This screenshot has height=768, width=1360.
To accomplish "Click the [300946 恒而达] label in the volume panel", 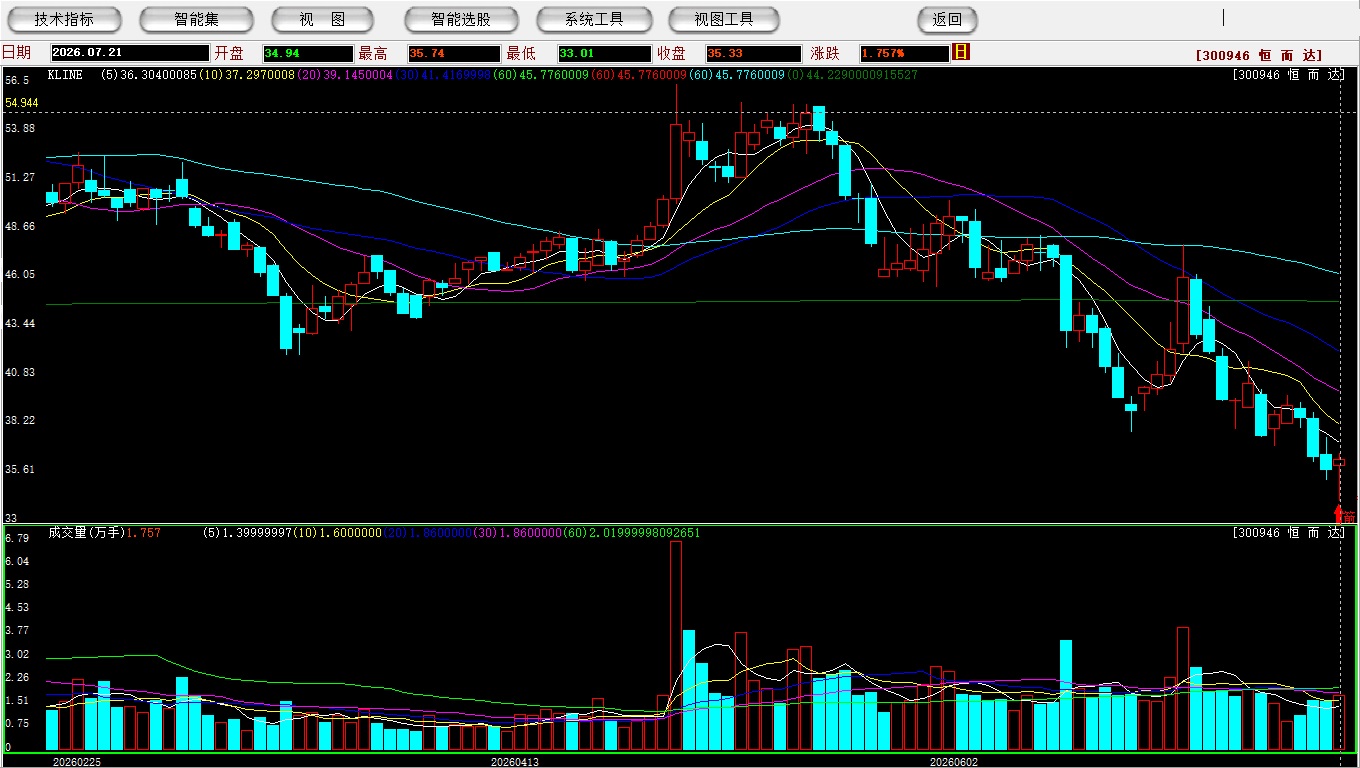I will tap(1287, 533).
